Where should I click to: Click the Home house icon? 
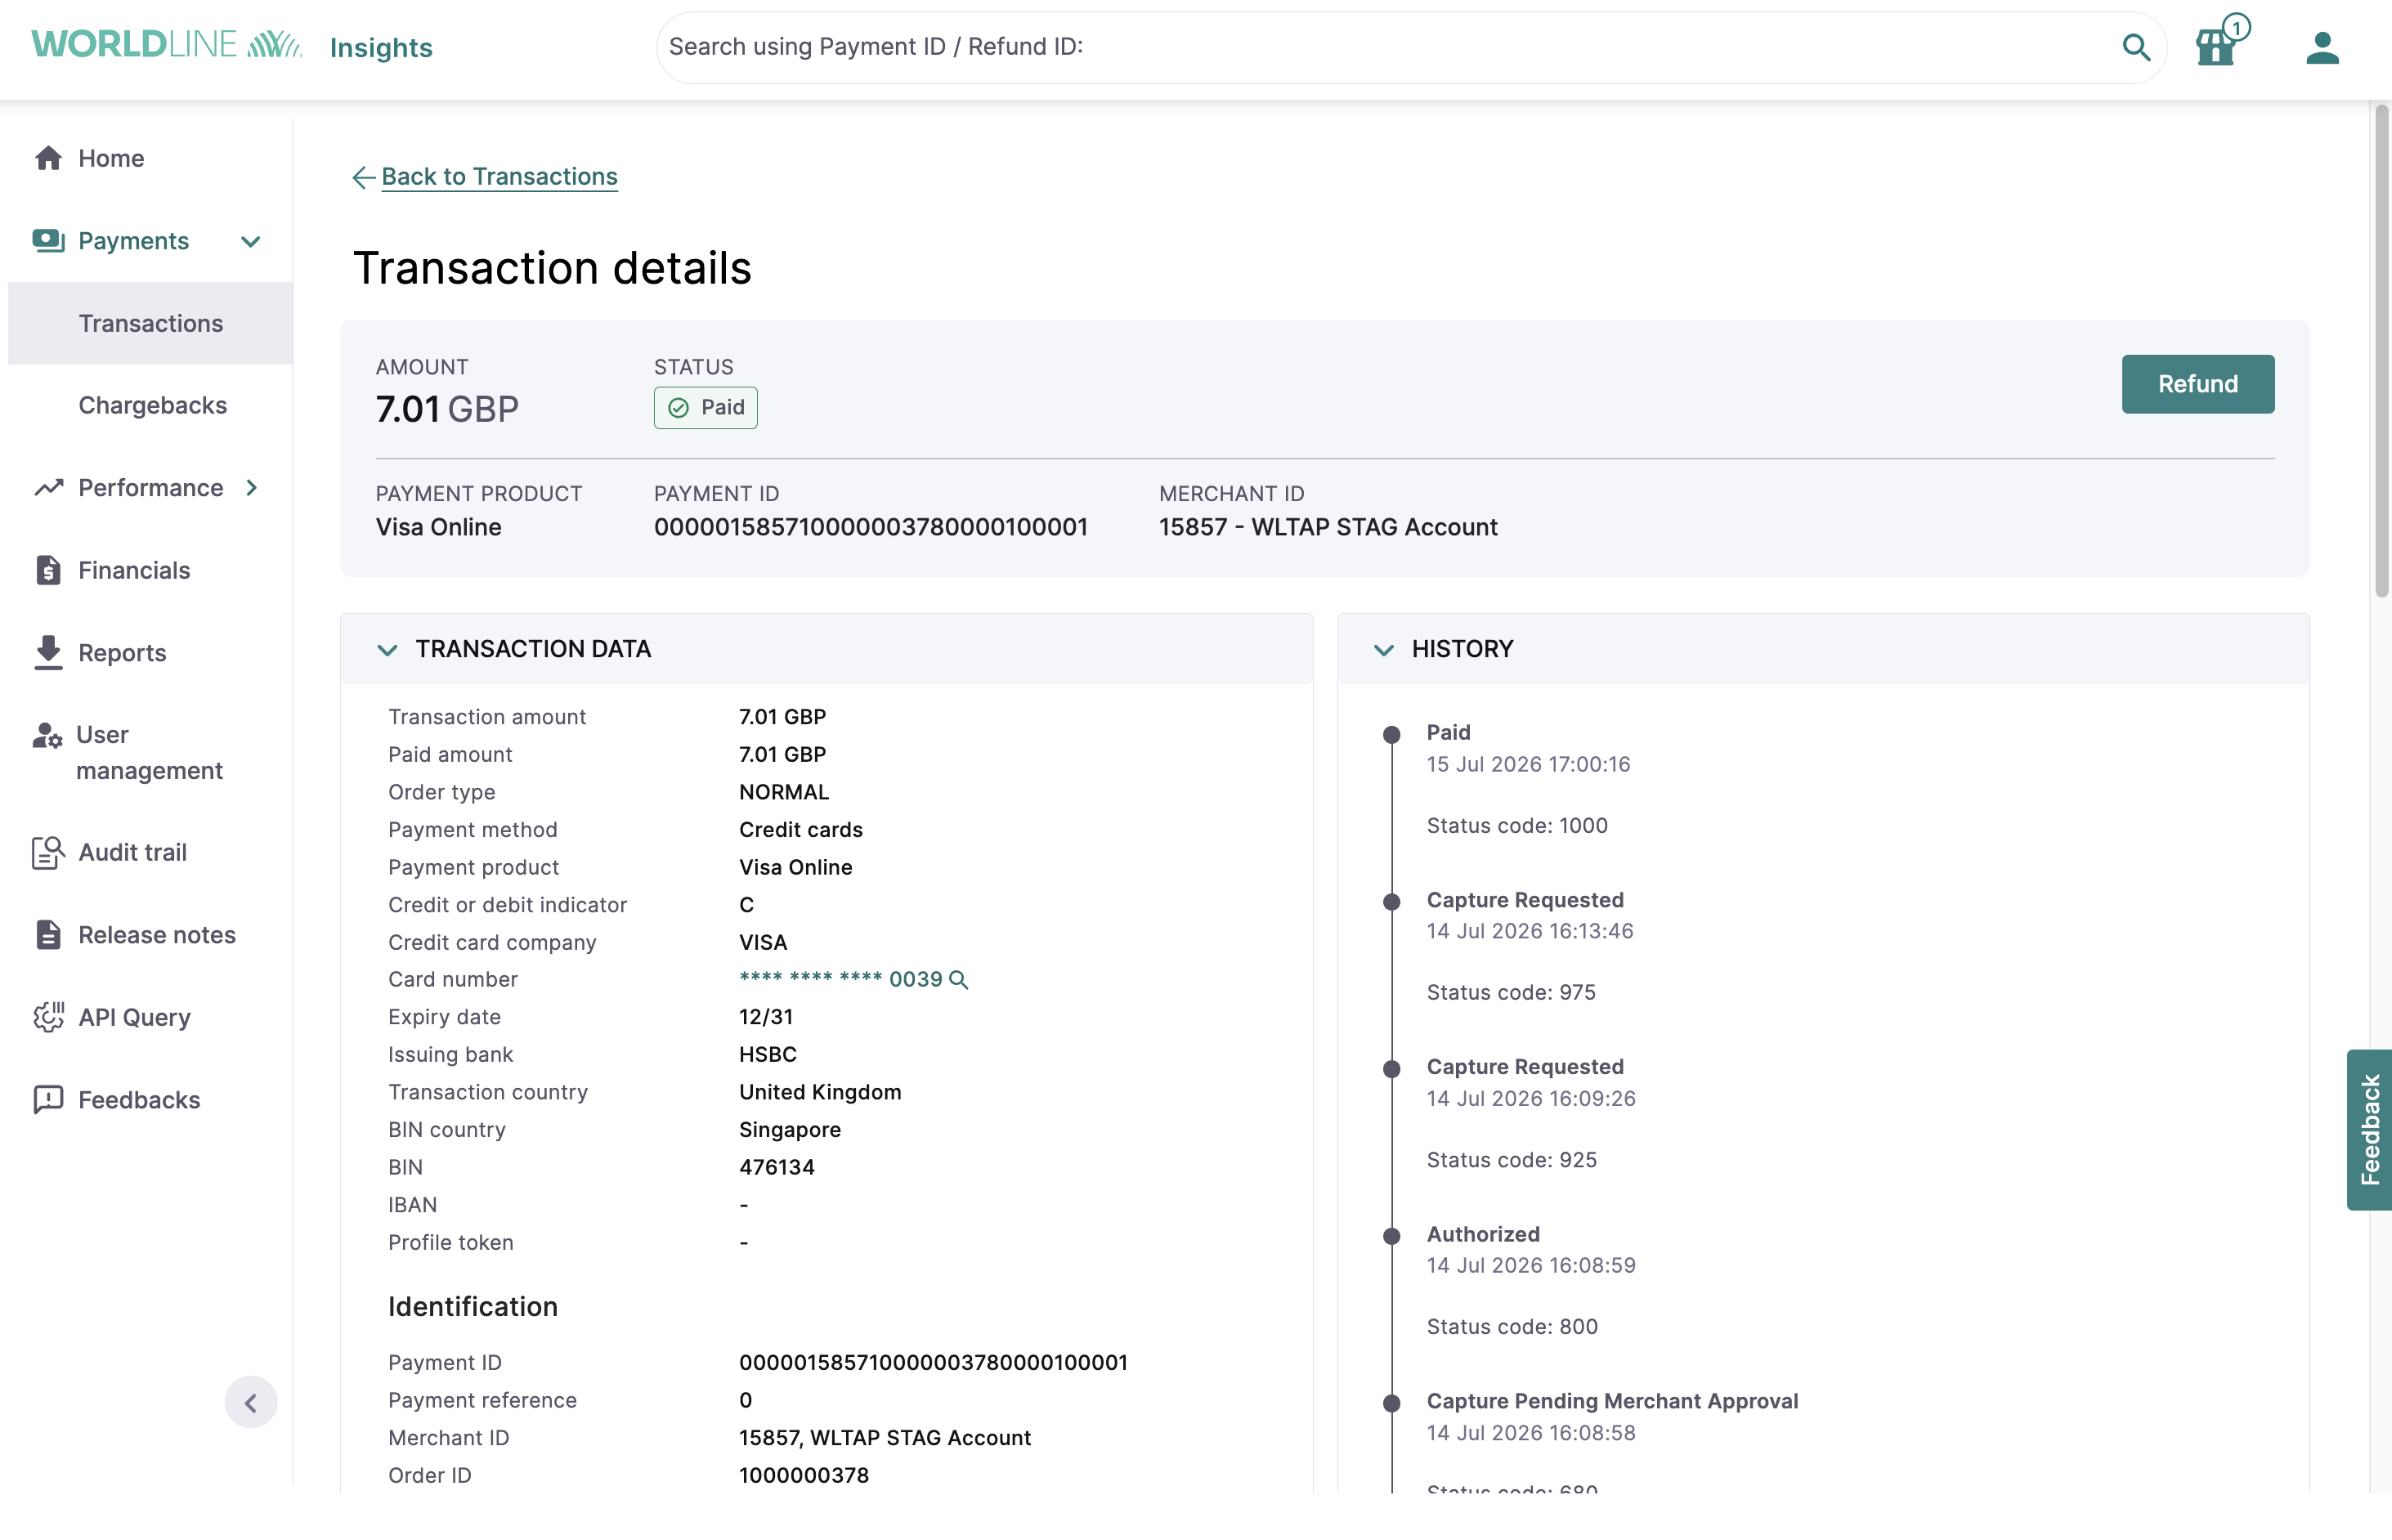[48, 158]
